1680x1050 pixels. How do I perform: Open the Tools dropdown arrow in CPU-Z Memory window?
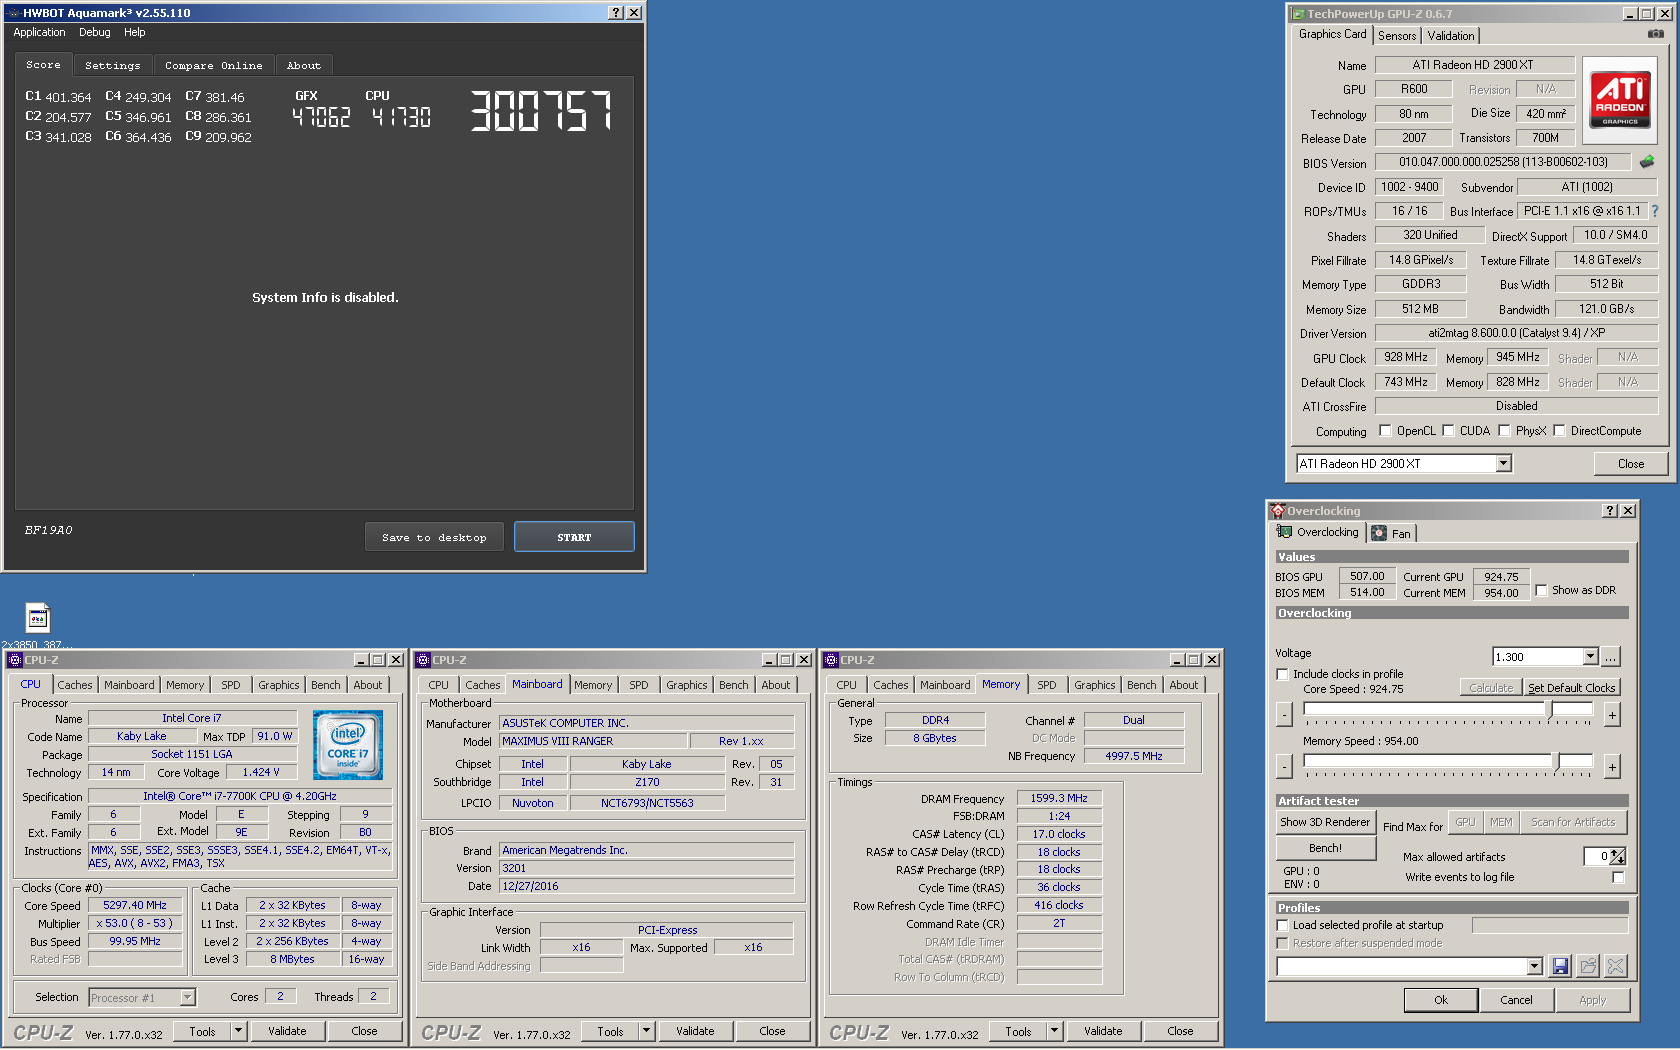click(1054, 1031)
